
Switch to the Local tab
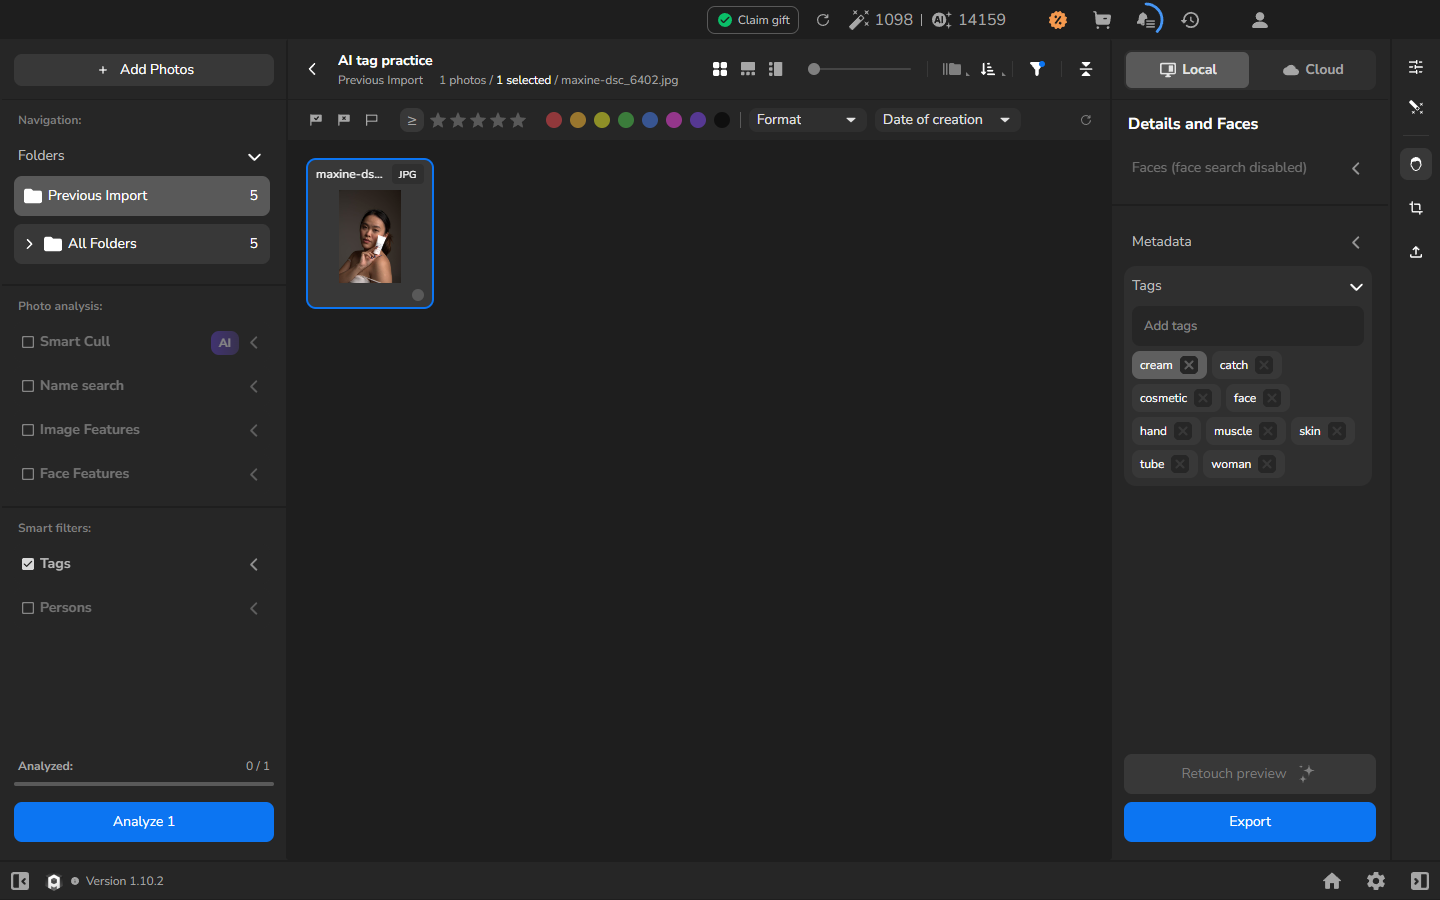pos(1187,70)
